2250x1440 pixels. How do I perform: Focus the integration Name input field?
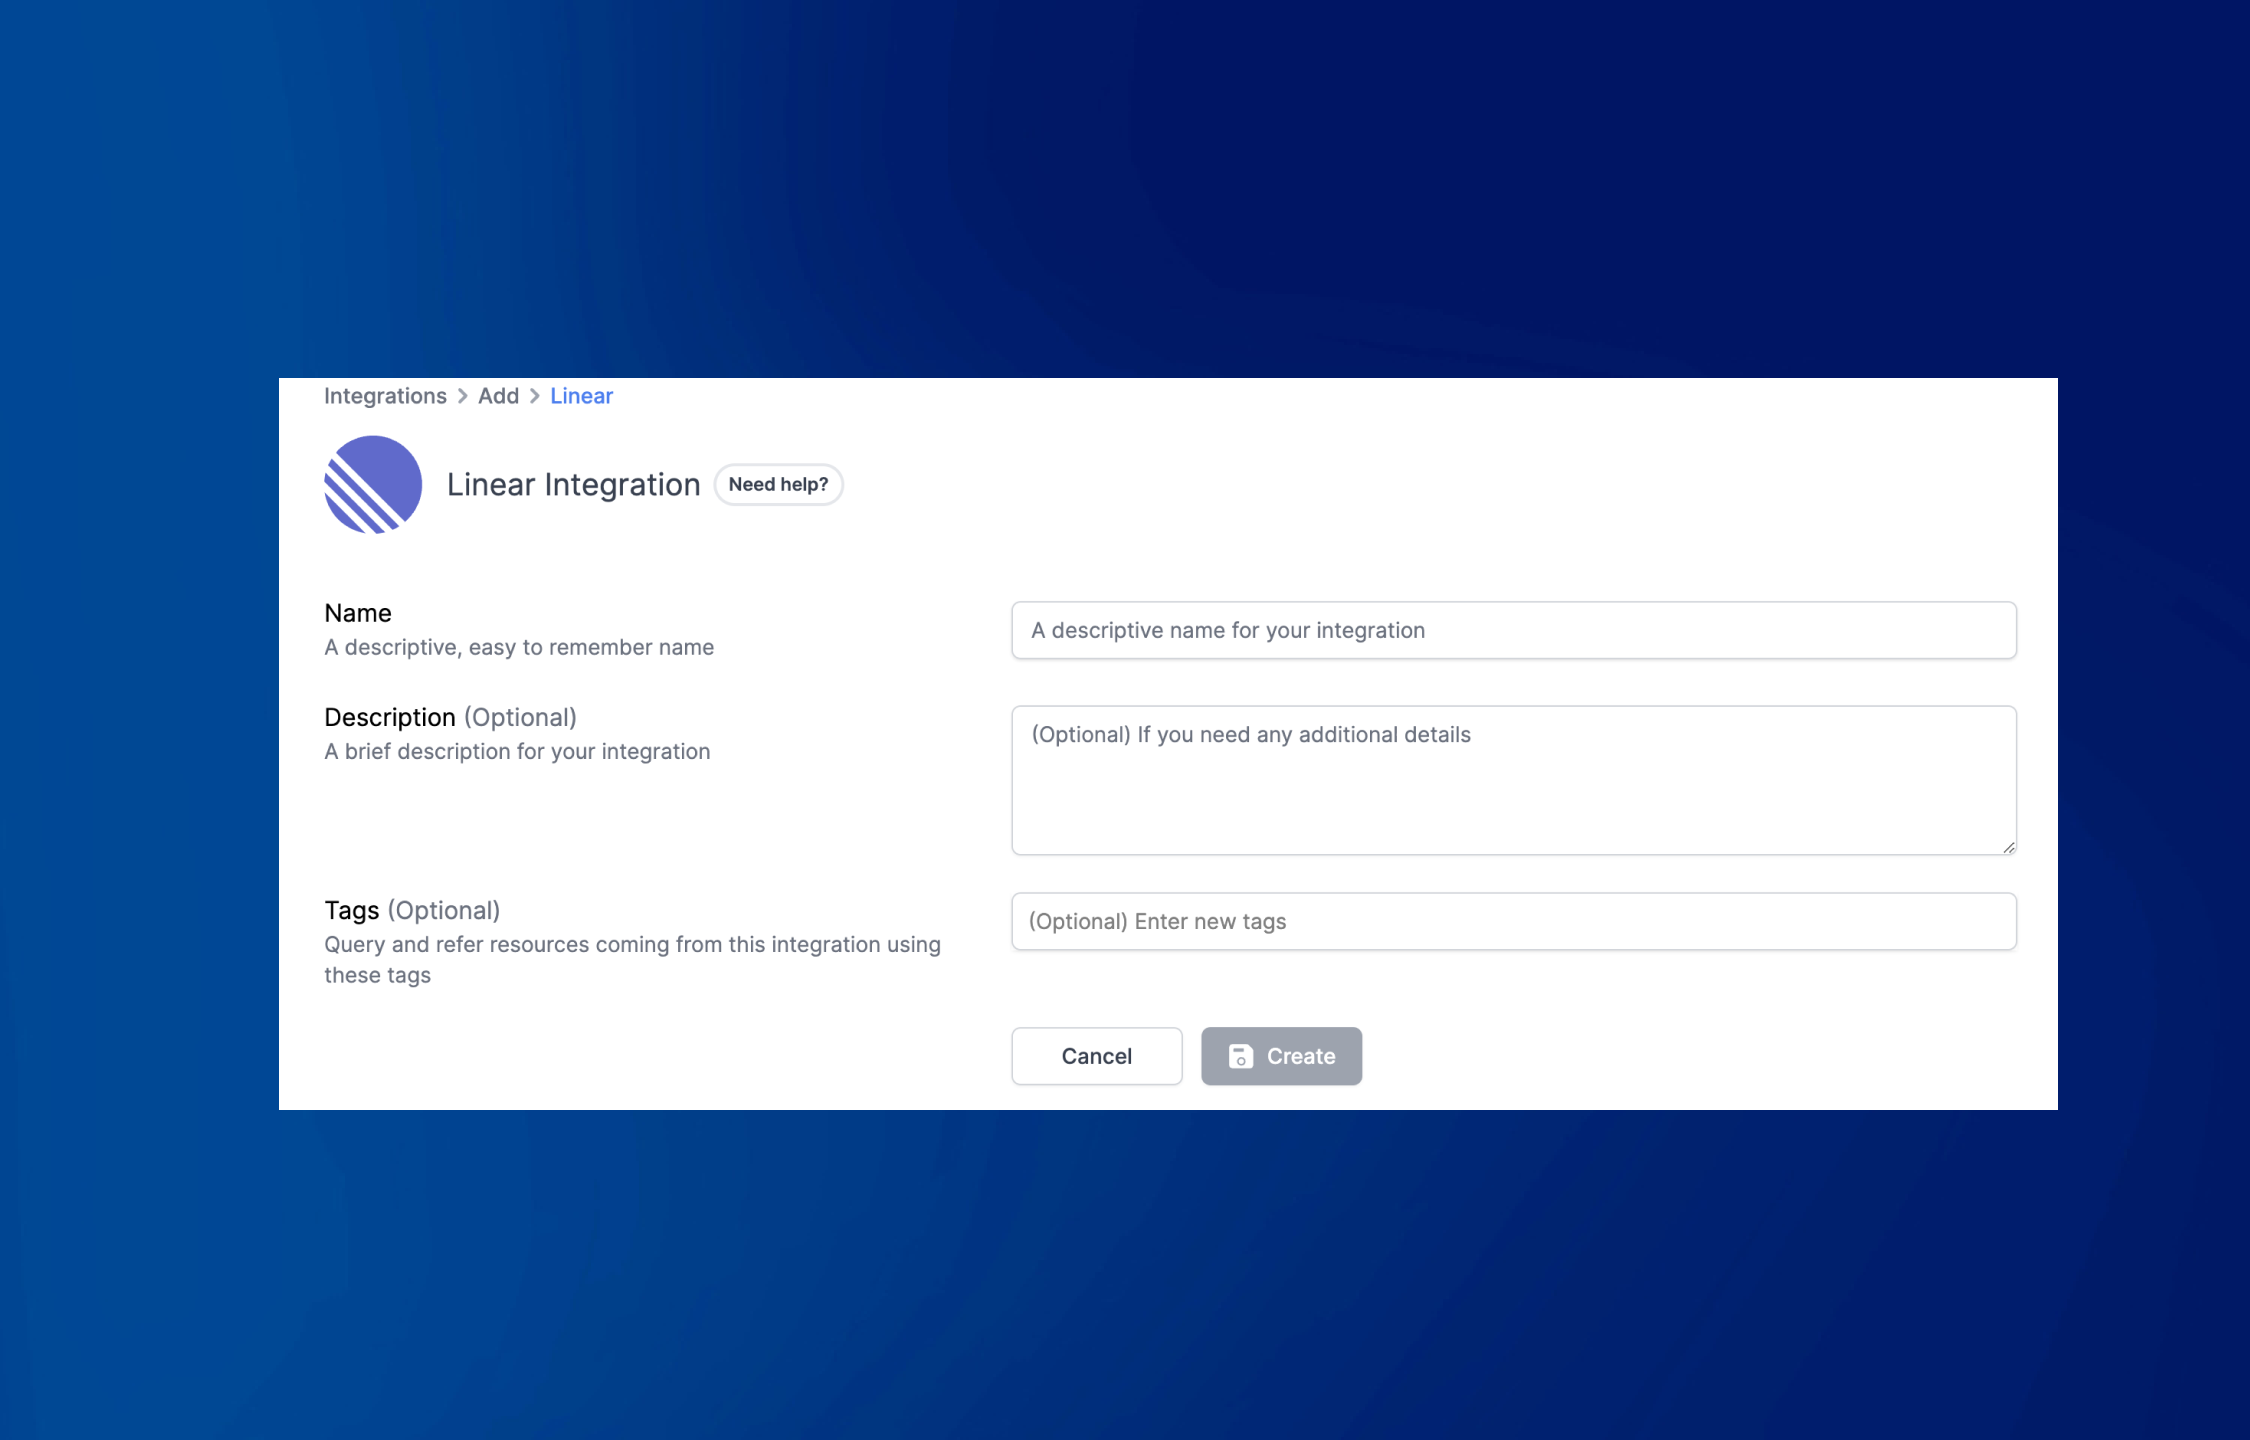[1513, 630]
